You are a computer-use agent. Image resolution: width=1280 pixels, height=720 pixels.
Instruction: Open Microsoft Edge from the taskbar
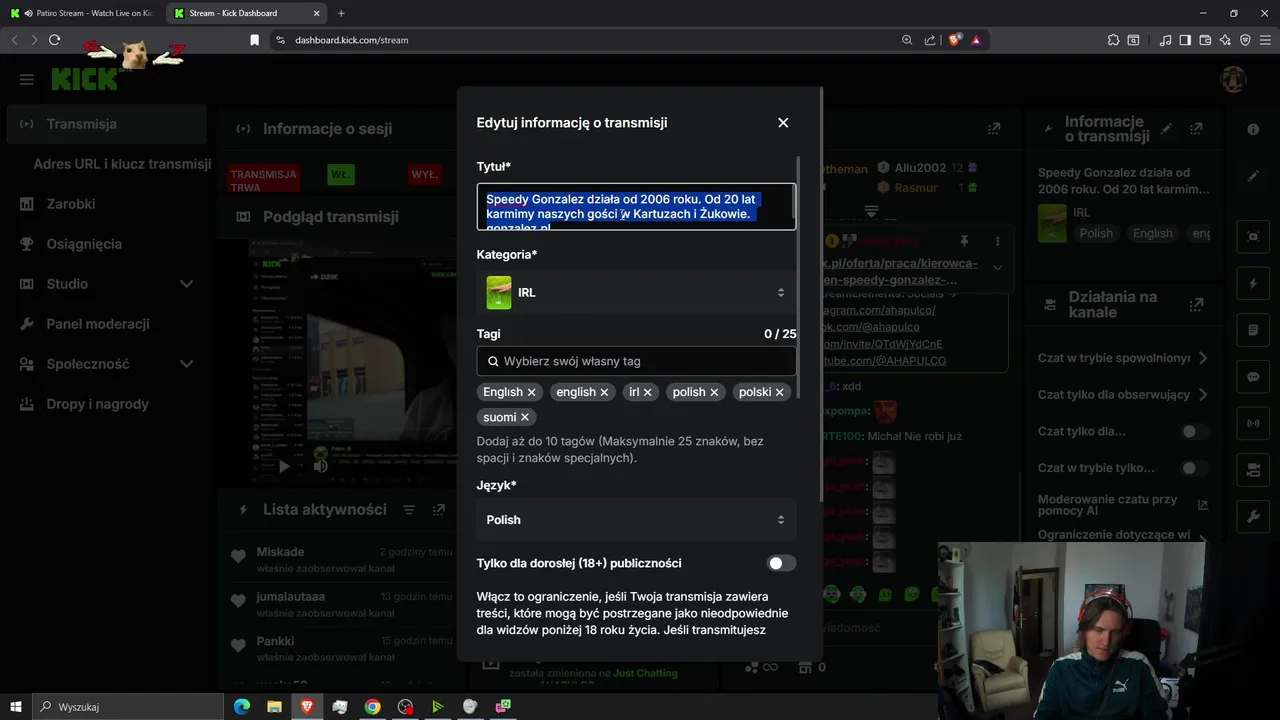tap(242, 707)
